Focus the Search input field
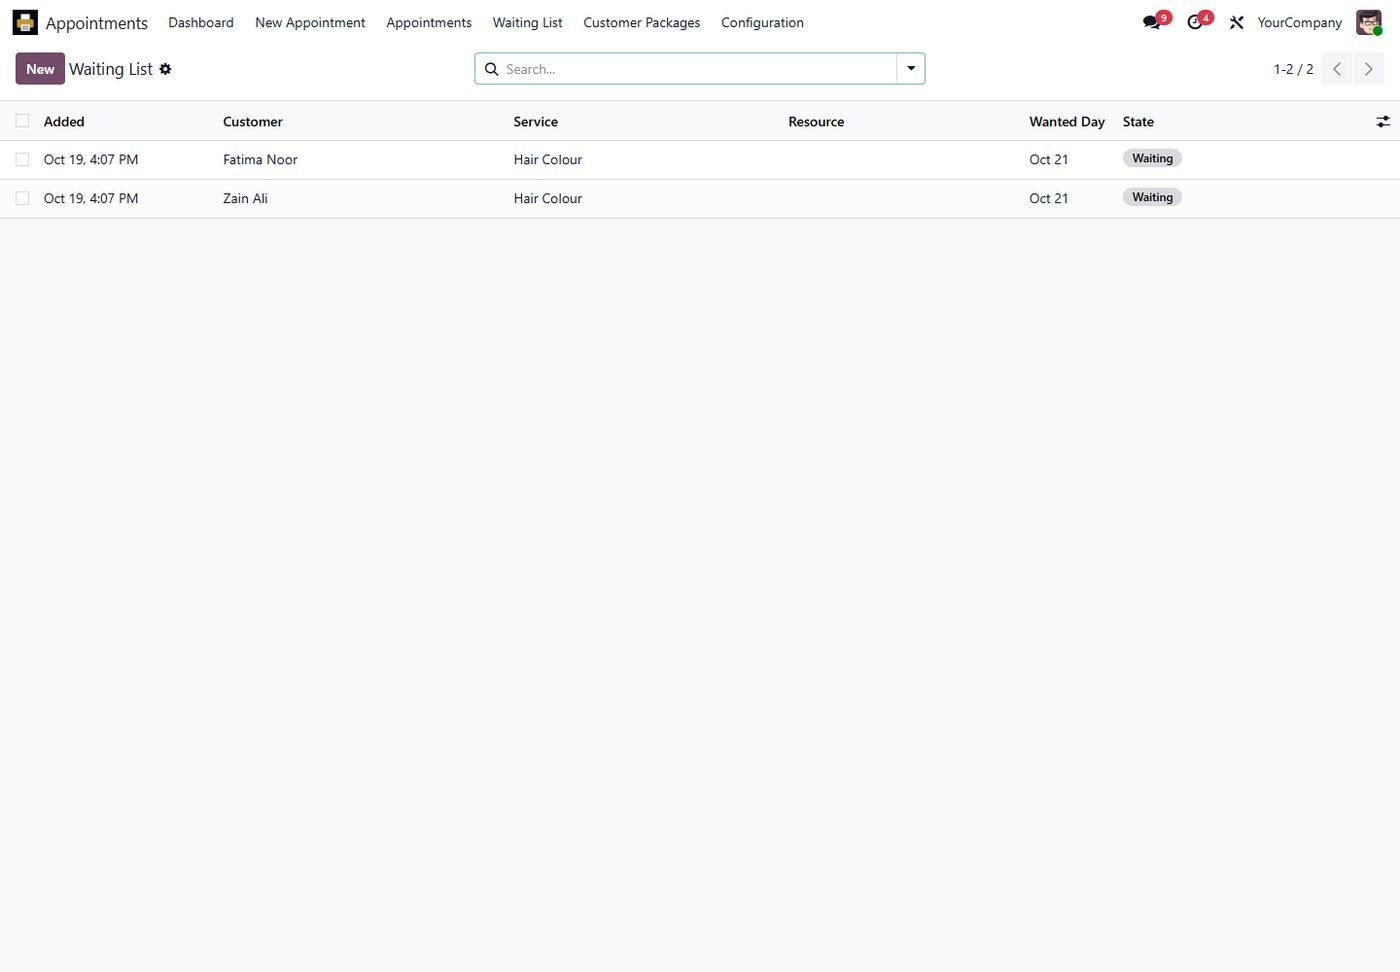Screen dimensions: 1400x972 pyautogui.click(x=698, y=69)
